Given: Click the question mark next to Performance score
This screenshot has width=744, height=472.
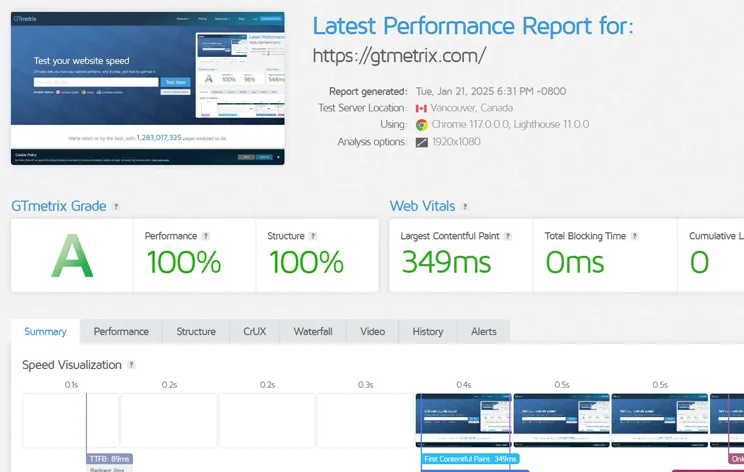Looking at the screenshot, I should pyautogui.click(x=206, y=237).
